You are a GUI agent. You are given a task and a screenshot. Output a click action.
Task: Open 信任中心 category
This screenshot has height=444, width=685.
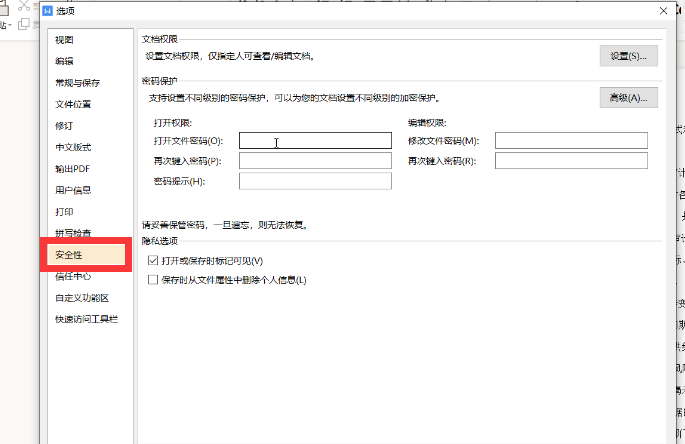click(x=73, y=277)
